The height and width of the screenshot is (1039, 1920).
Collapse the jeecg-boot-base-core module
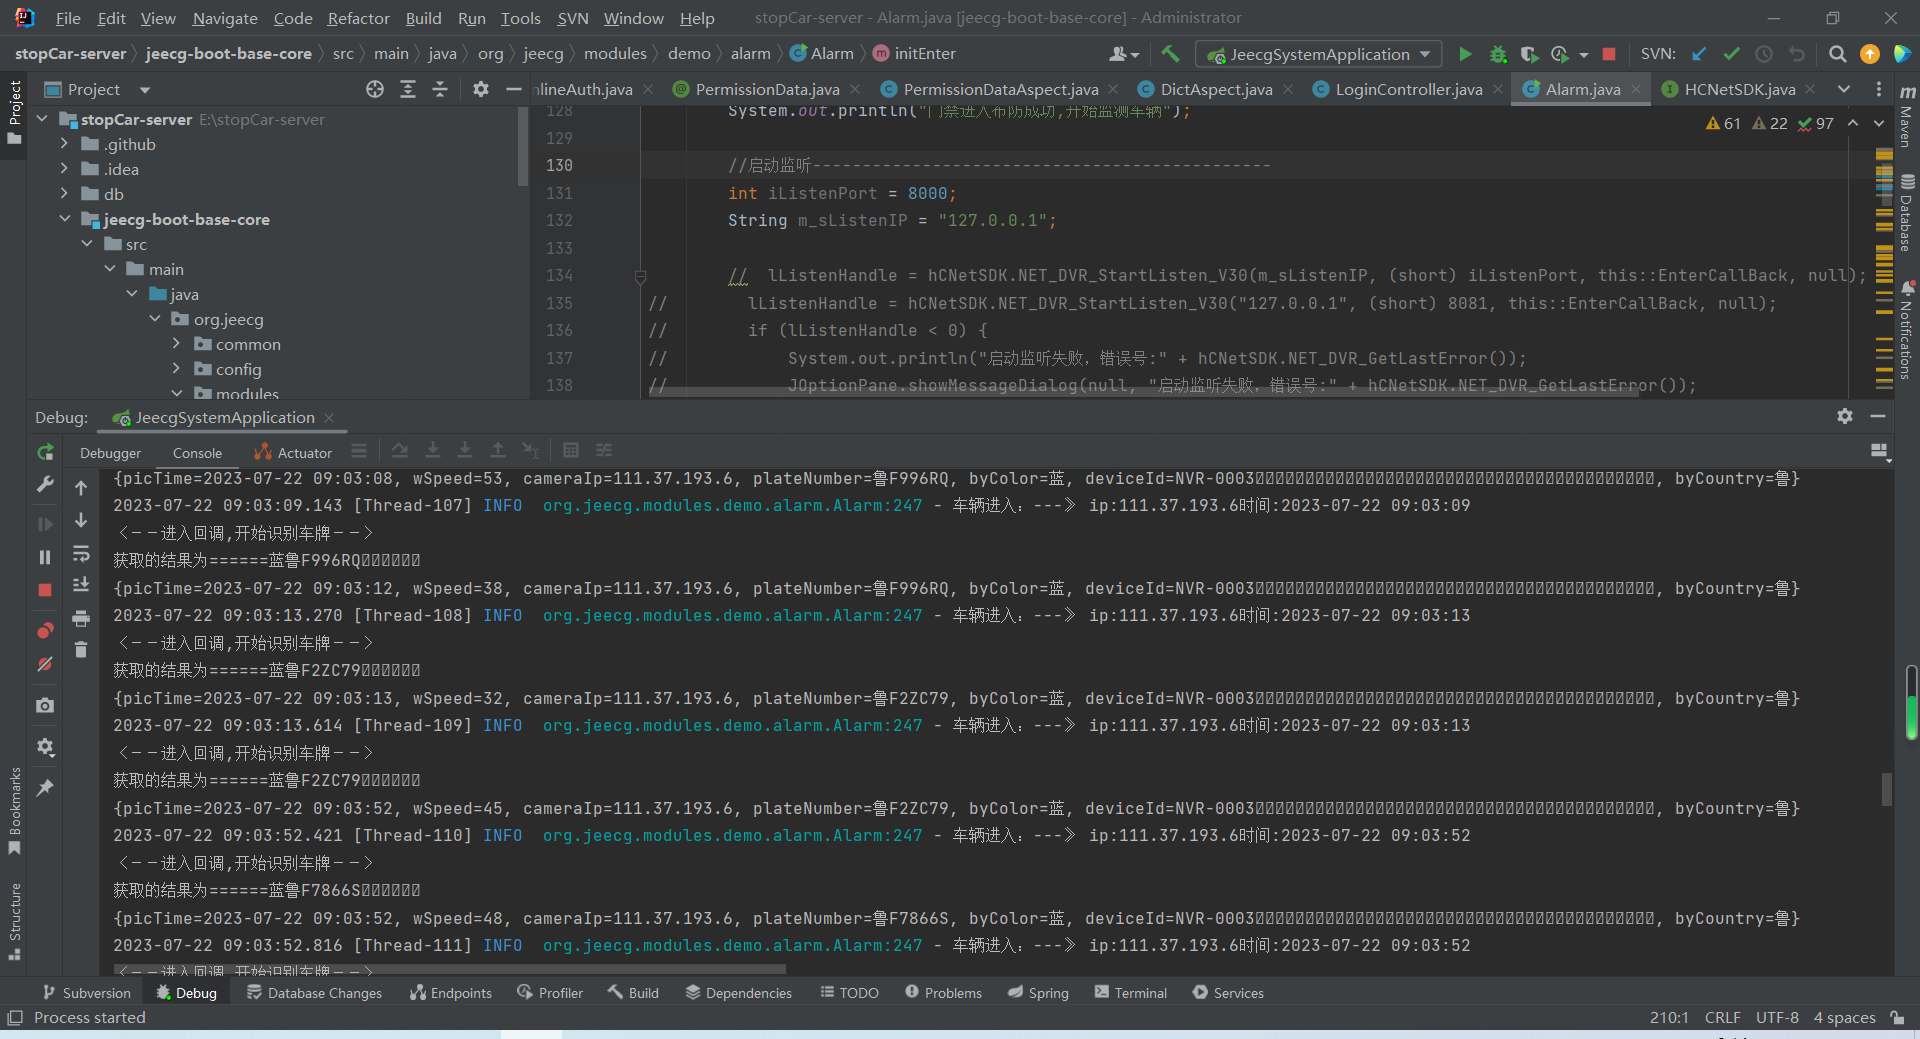tap(64, 219)
